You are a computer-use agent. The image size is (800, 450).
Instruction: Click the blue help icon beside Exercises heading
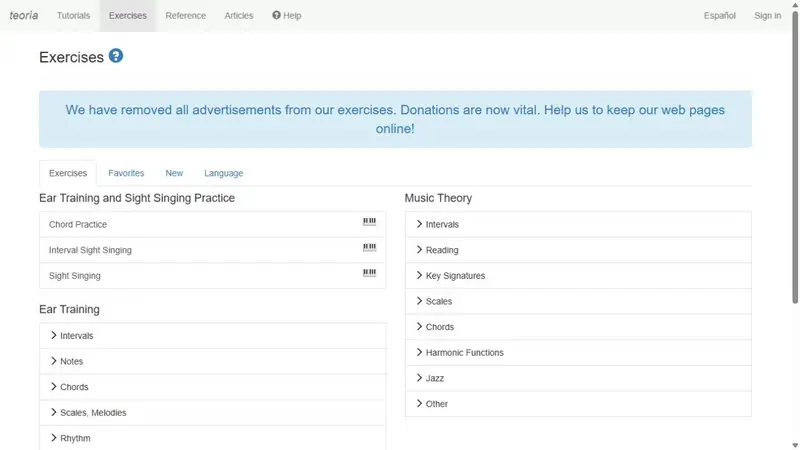pos(116,56)
